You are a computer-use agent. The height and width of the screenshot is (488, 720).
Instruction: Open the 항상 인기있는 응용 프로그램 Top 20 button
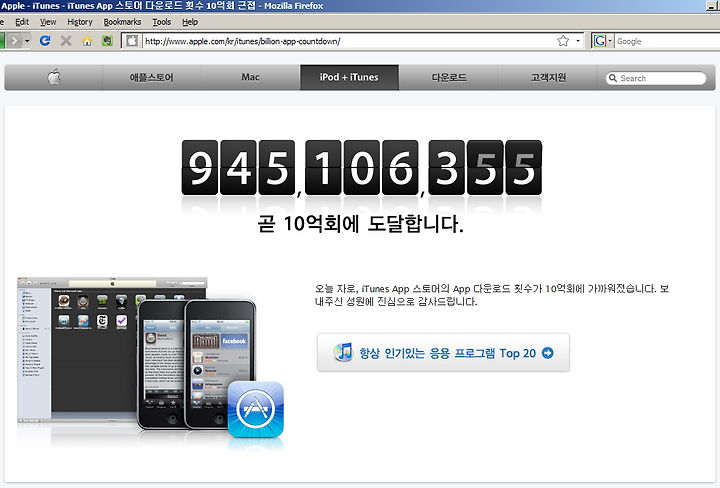point(443,353)
